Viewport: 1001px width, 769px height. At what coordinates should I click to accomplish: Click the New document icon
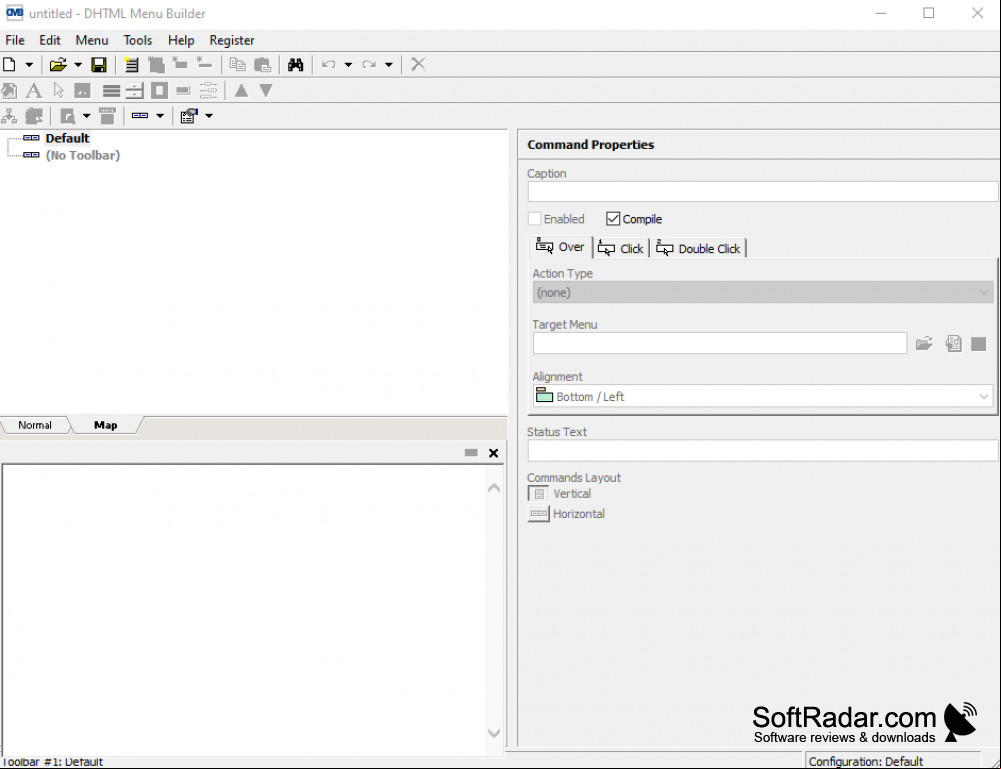pyautogui.click(x=10, y=64)
